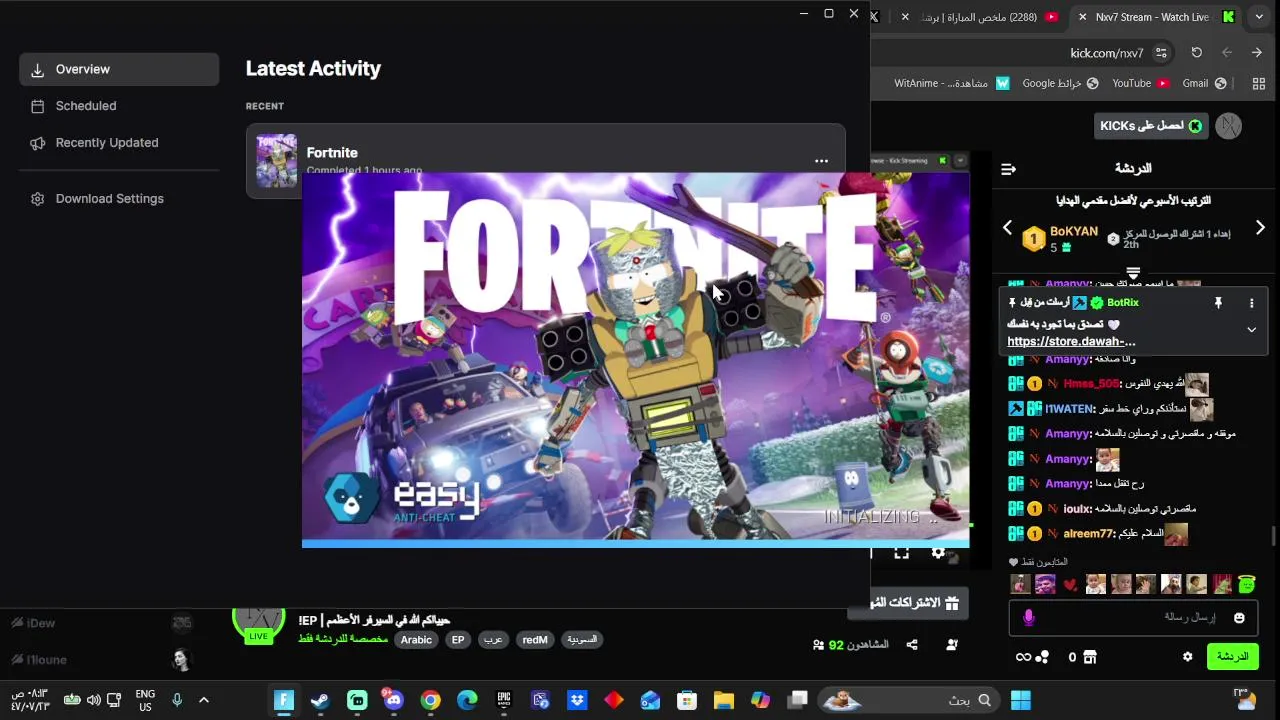
Task: Go forward using browser right arrow
Action: (1257, 53)
